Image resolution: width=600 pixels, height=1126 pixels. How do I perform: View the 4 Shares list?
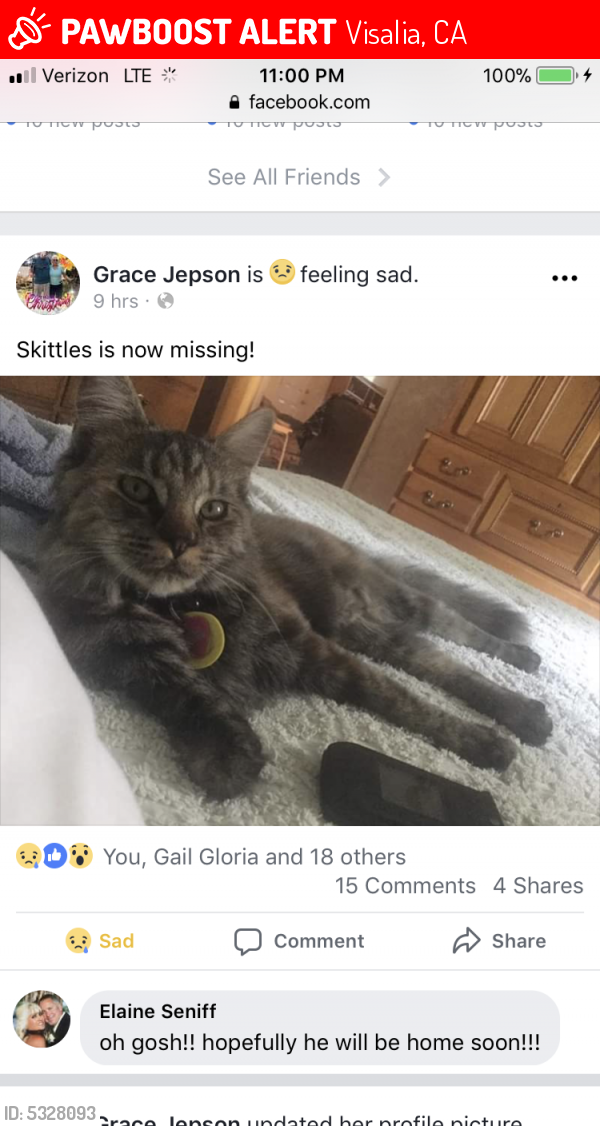[538, 885]
